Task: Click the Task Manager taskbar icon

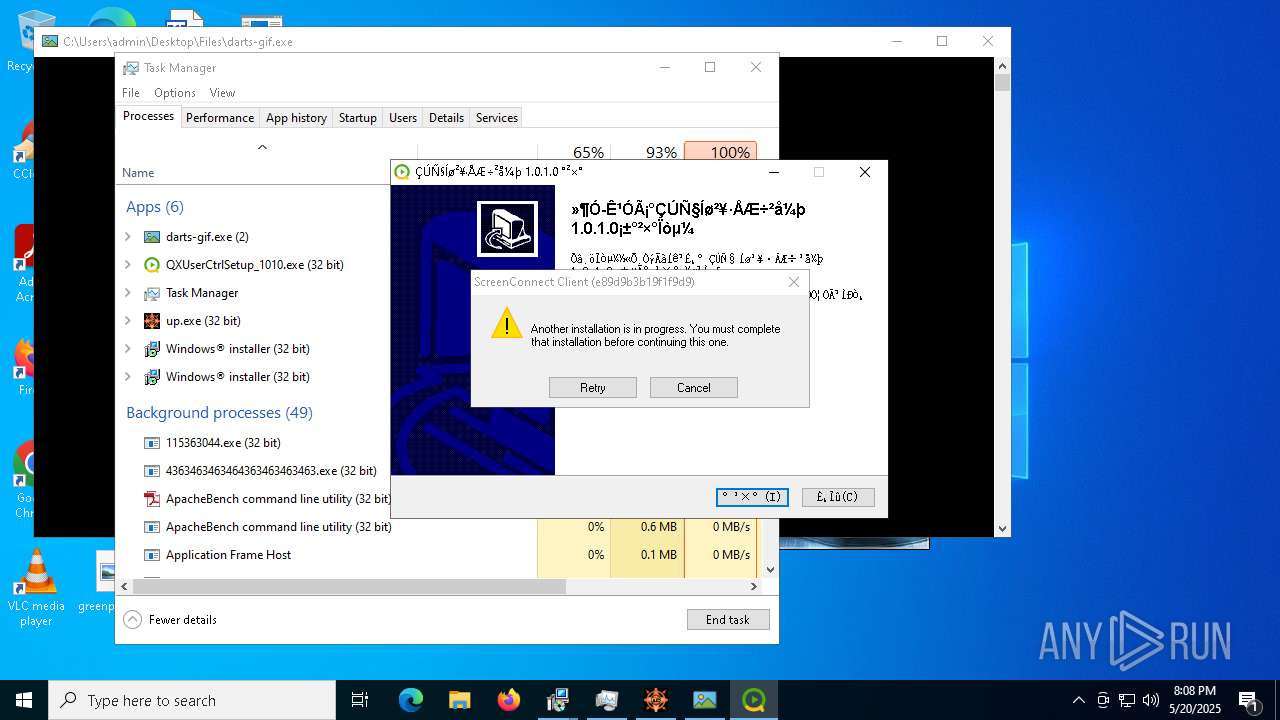Action: (607, 700)
